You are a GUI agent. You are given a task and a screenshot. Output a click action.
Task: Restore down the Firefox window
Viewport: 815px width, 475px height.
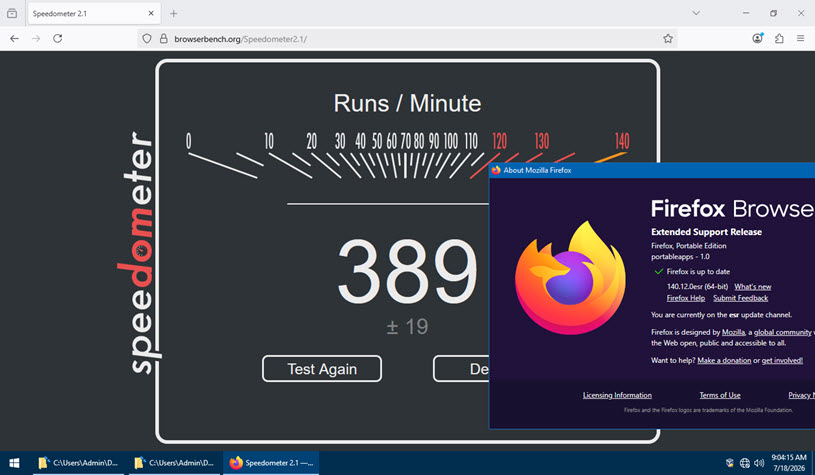773,13
